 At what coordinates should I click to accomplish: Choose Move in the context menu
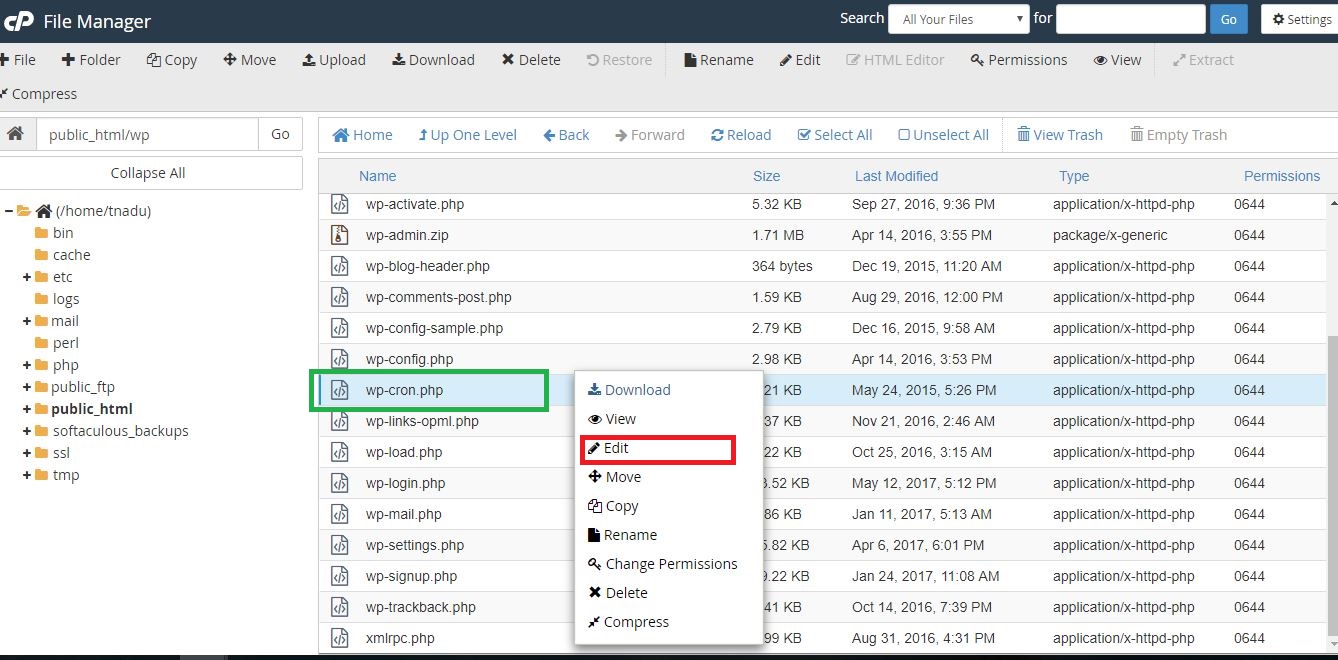(615, 477)
